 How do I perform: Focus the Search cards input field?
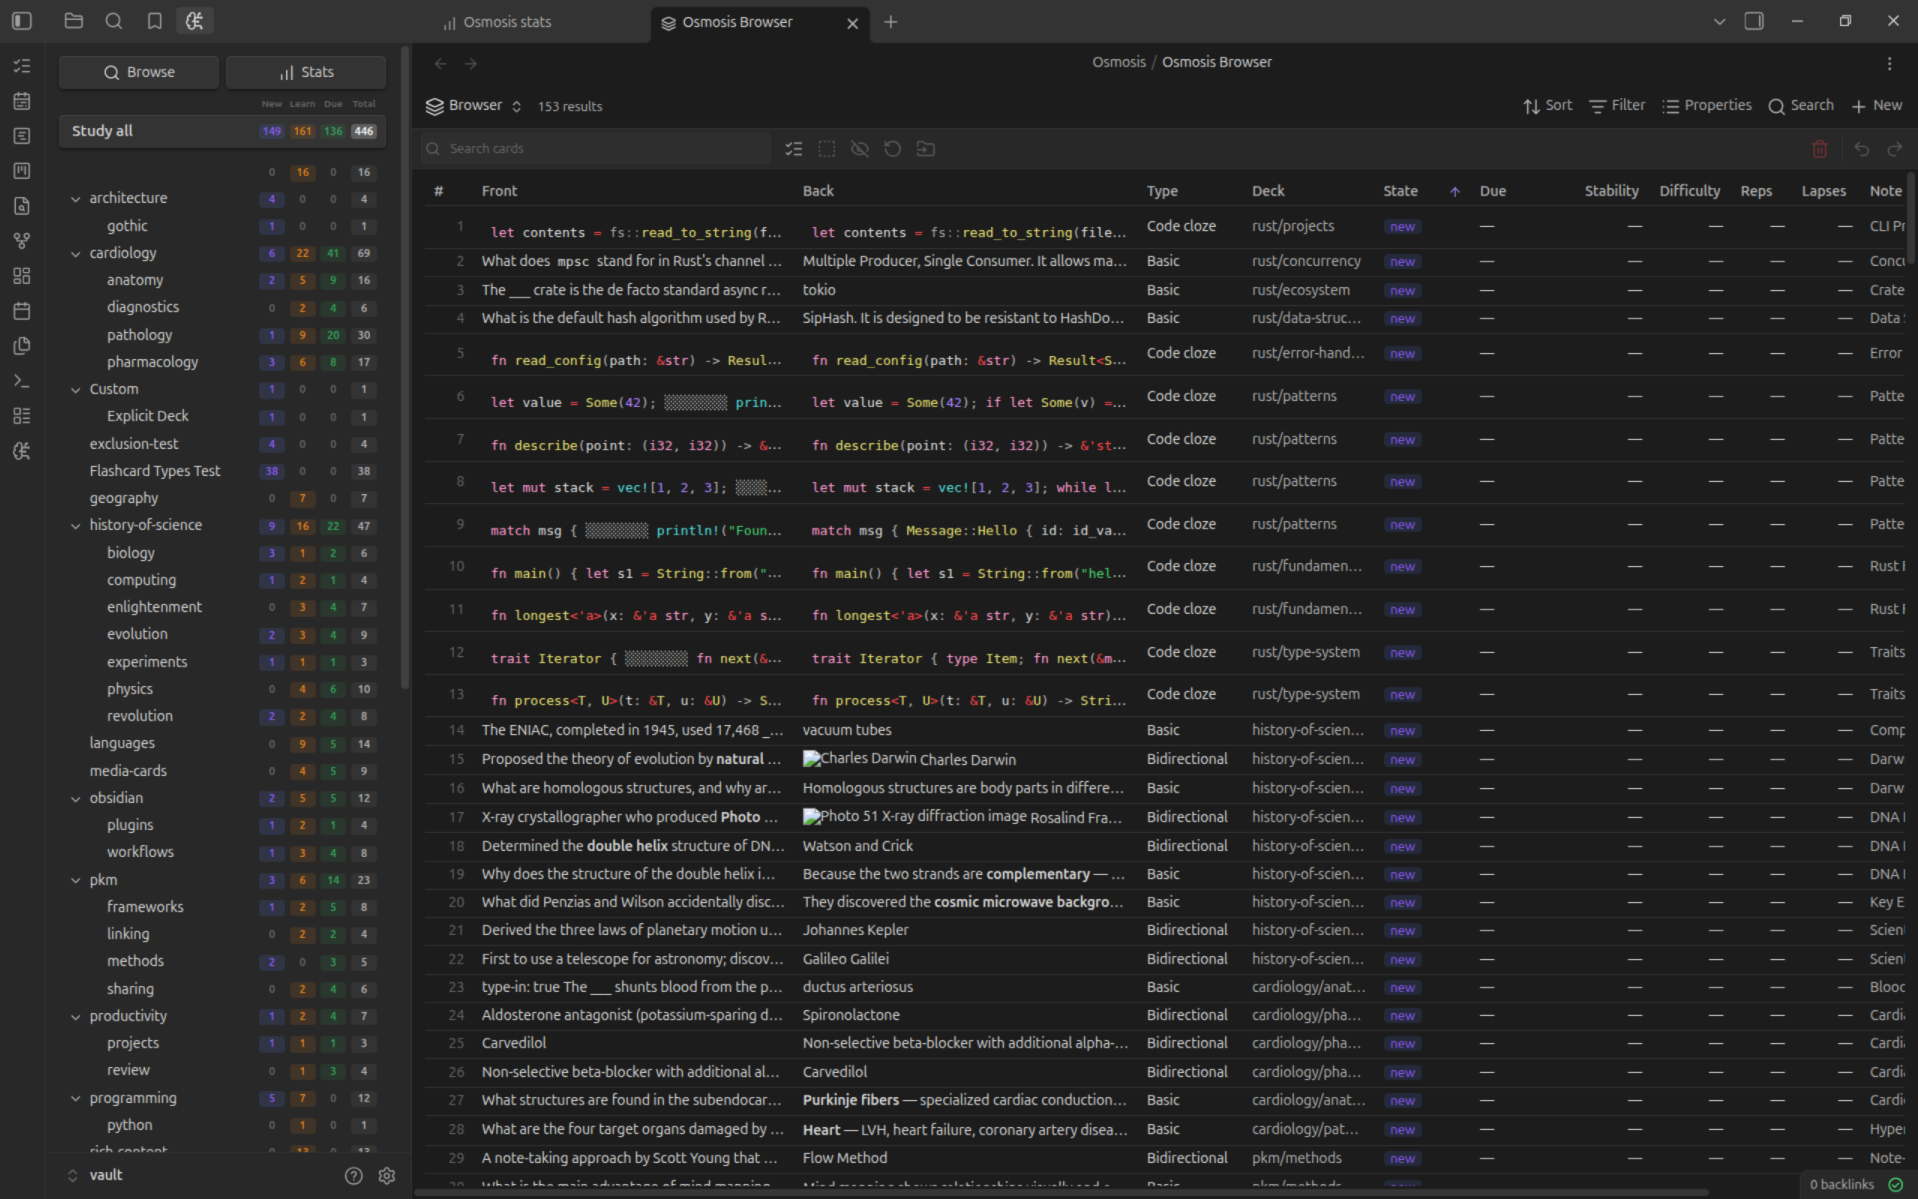596,149
